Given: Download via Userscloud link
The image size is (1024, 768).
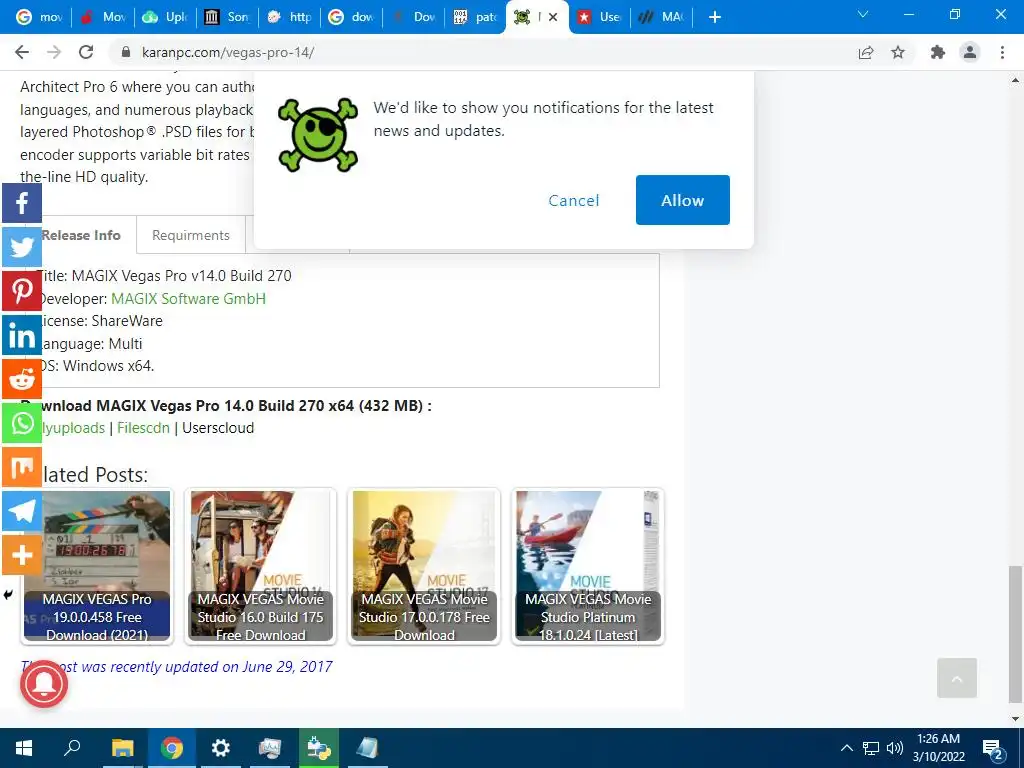Looking at the screenshot, I should click(218, 428).
